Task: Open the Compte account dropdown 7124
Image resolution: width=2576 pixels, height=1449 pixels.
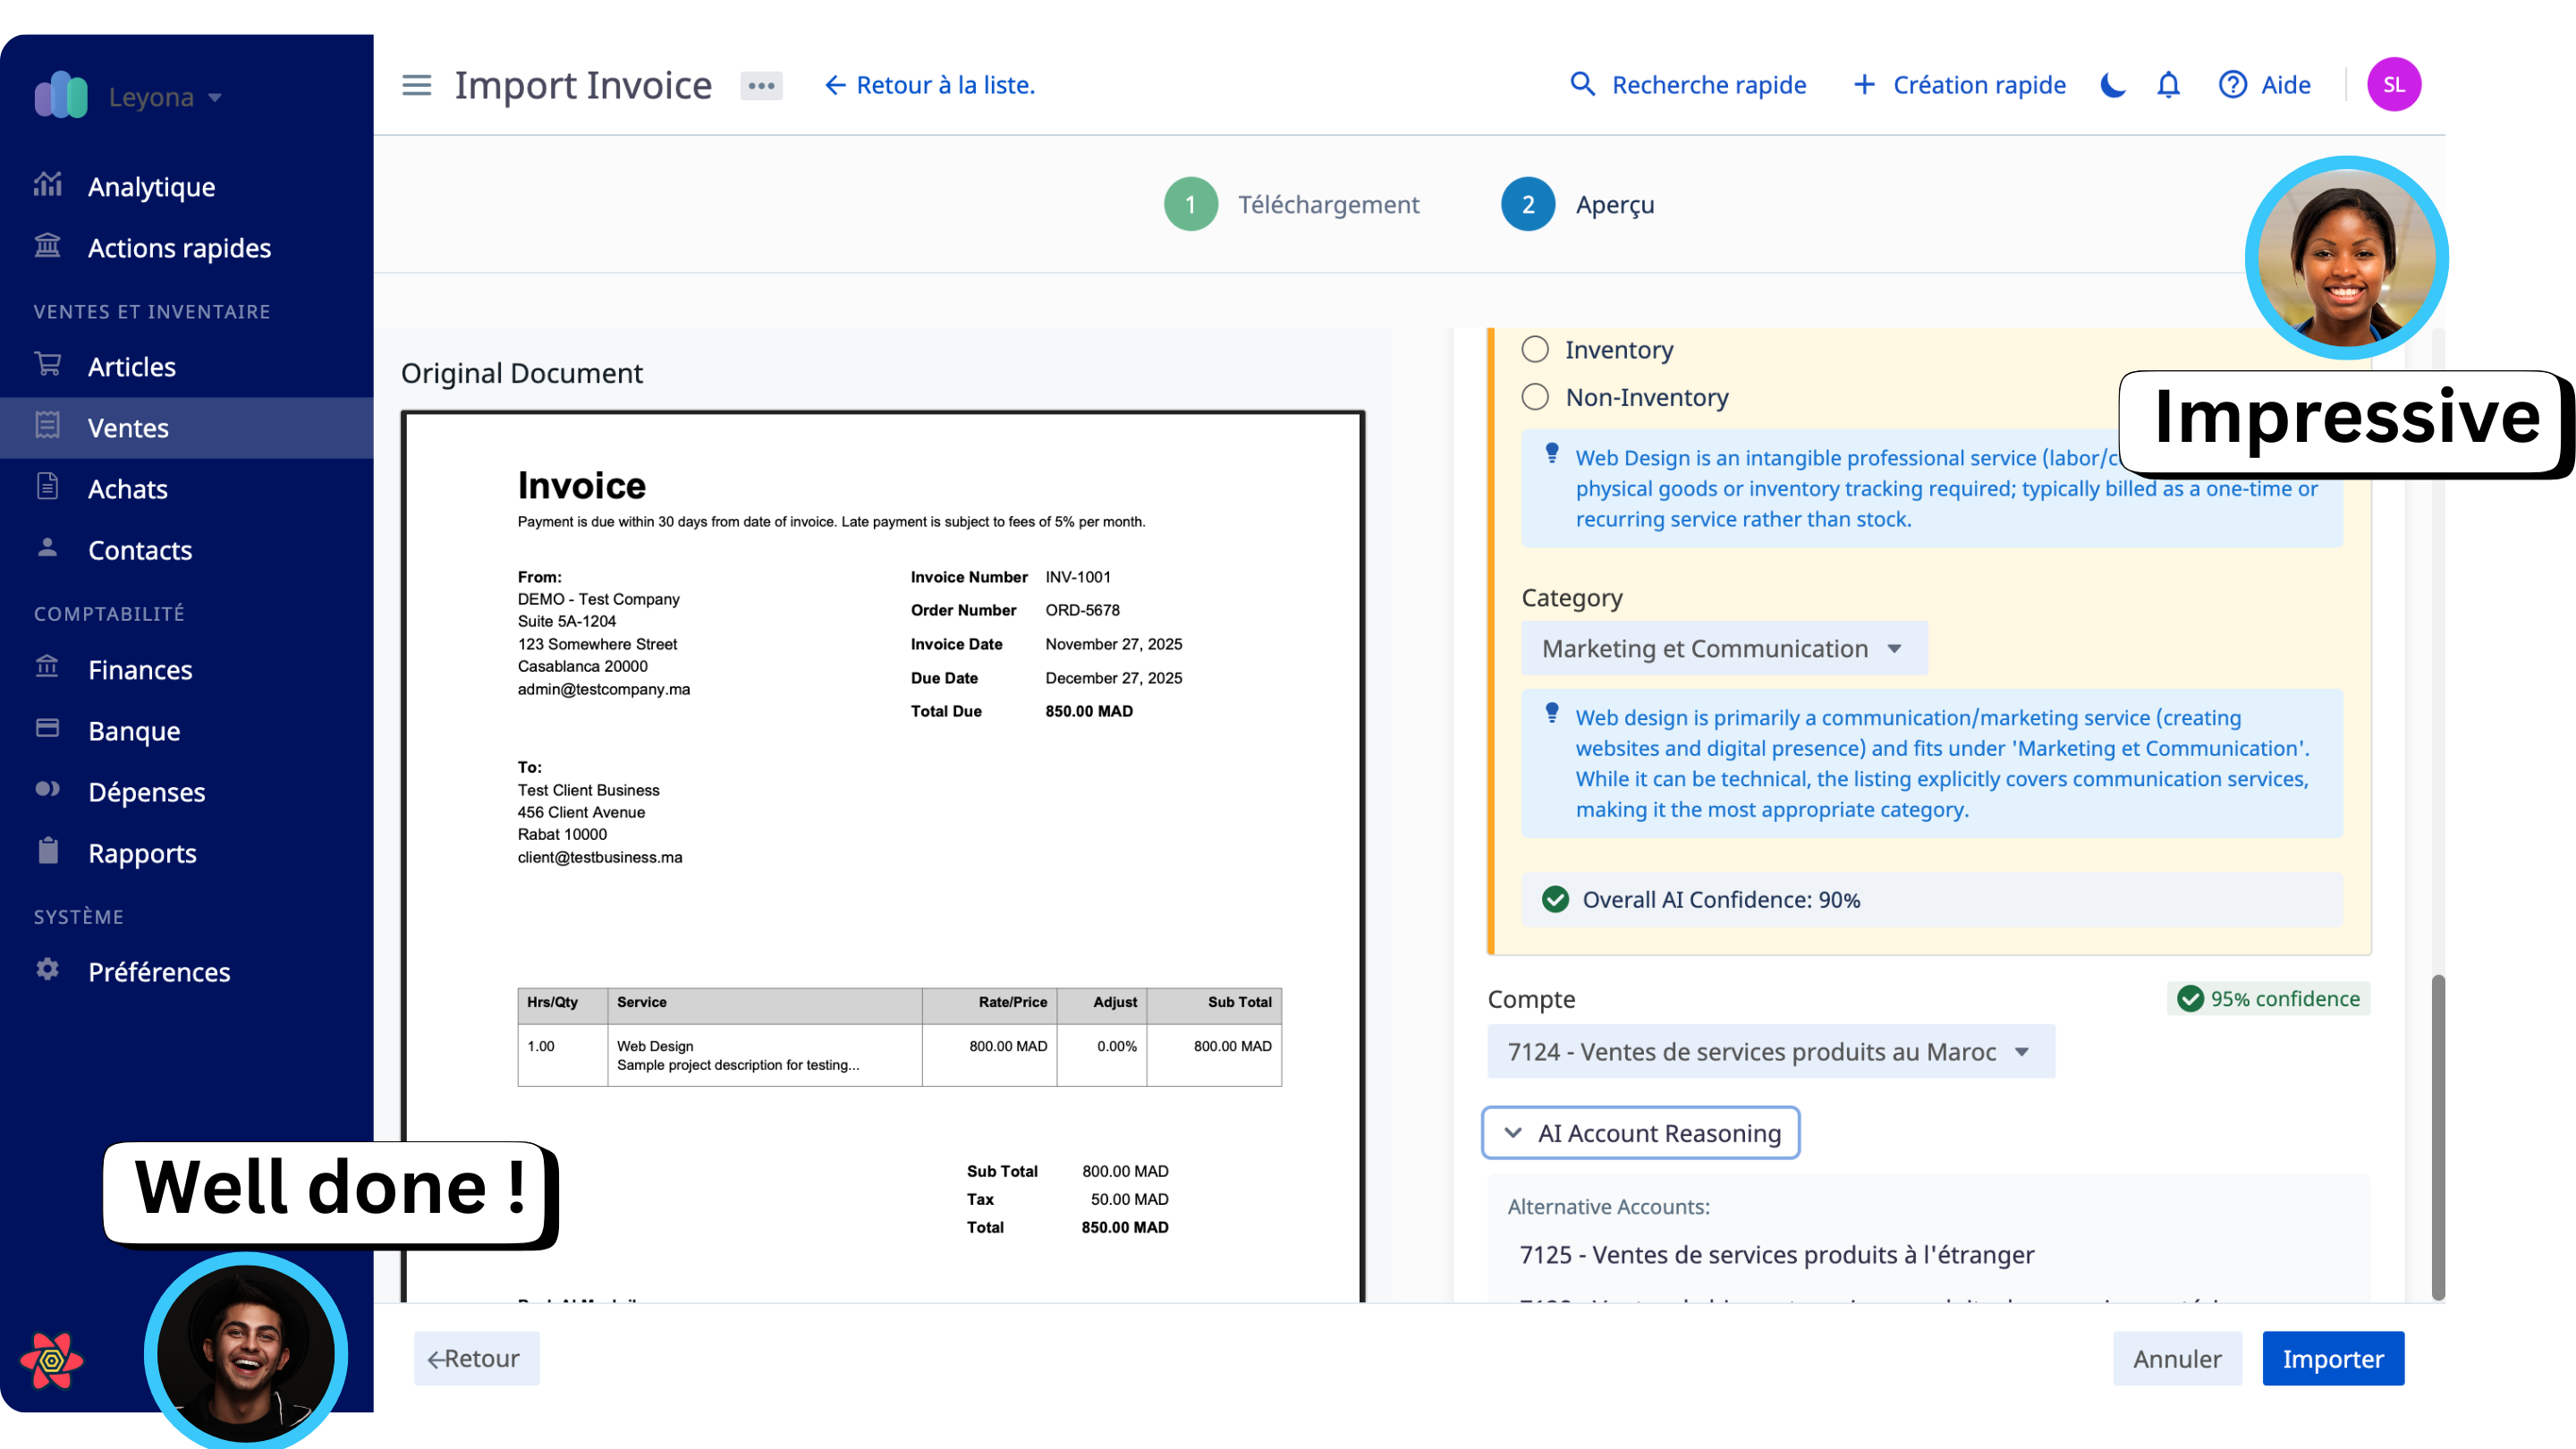Action: 1770,1051
